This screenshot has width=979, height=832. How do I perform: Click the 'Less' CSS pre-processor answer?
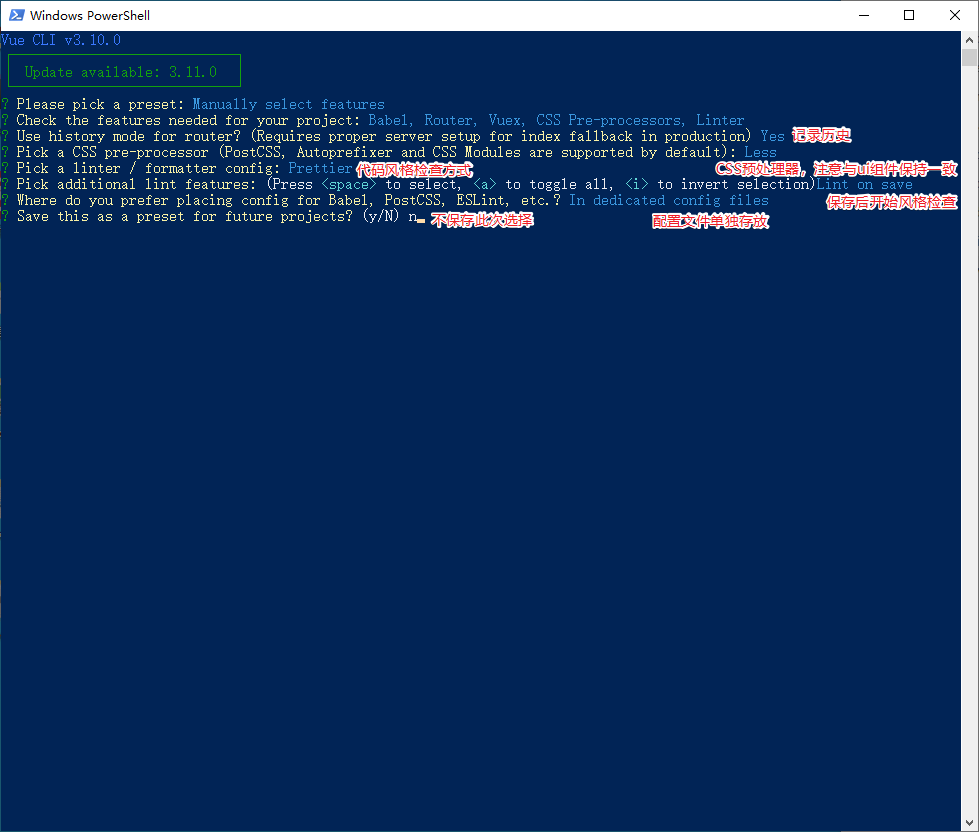(x=760, y=152)
